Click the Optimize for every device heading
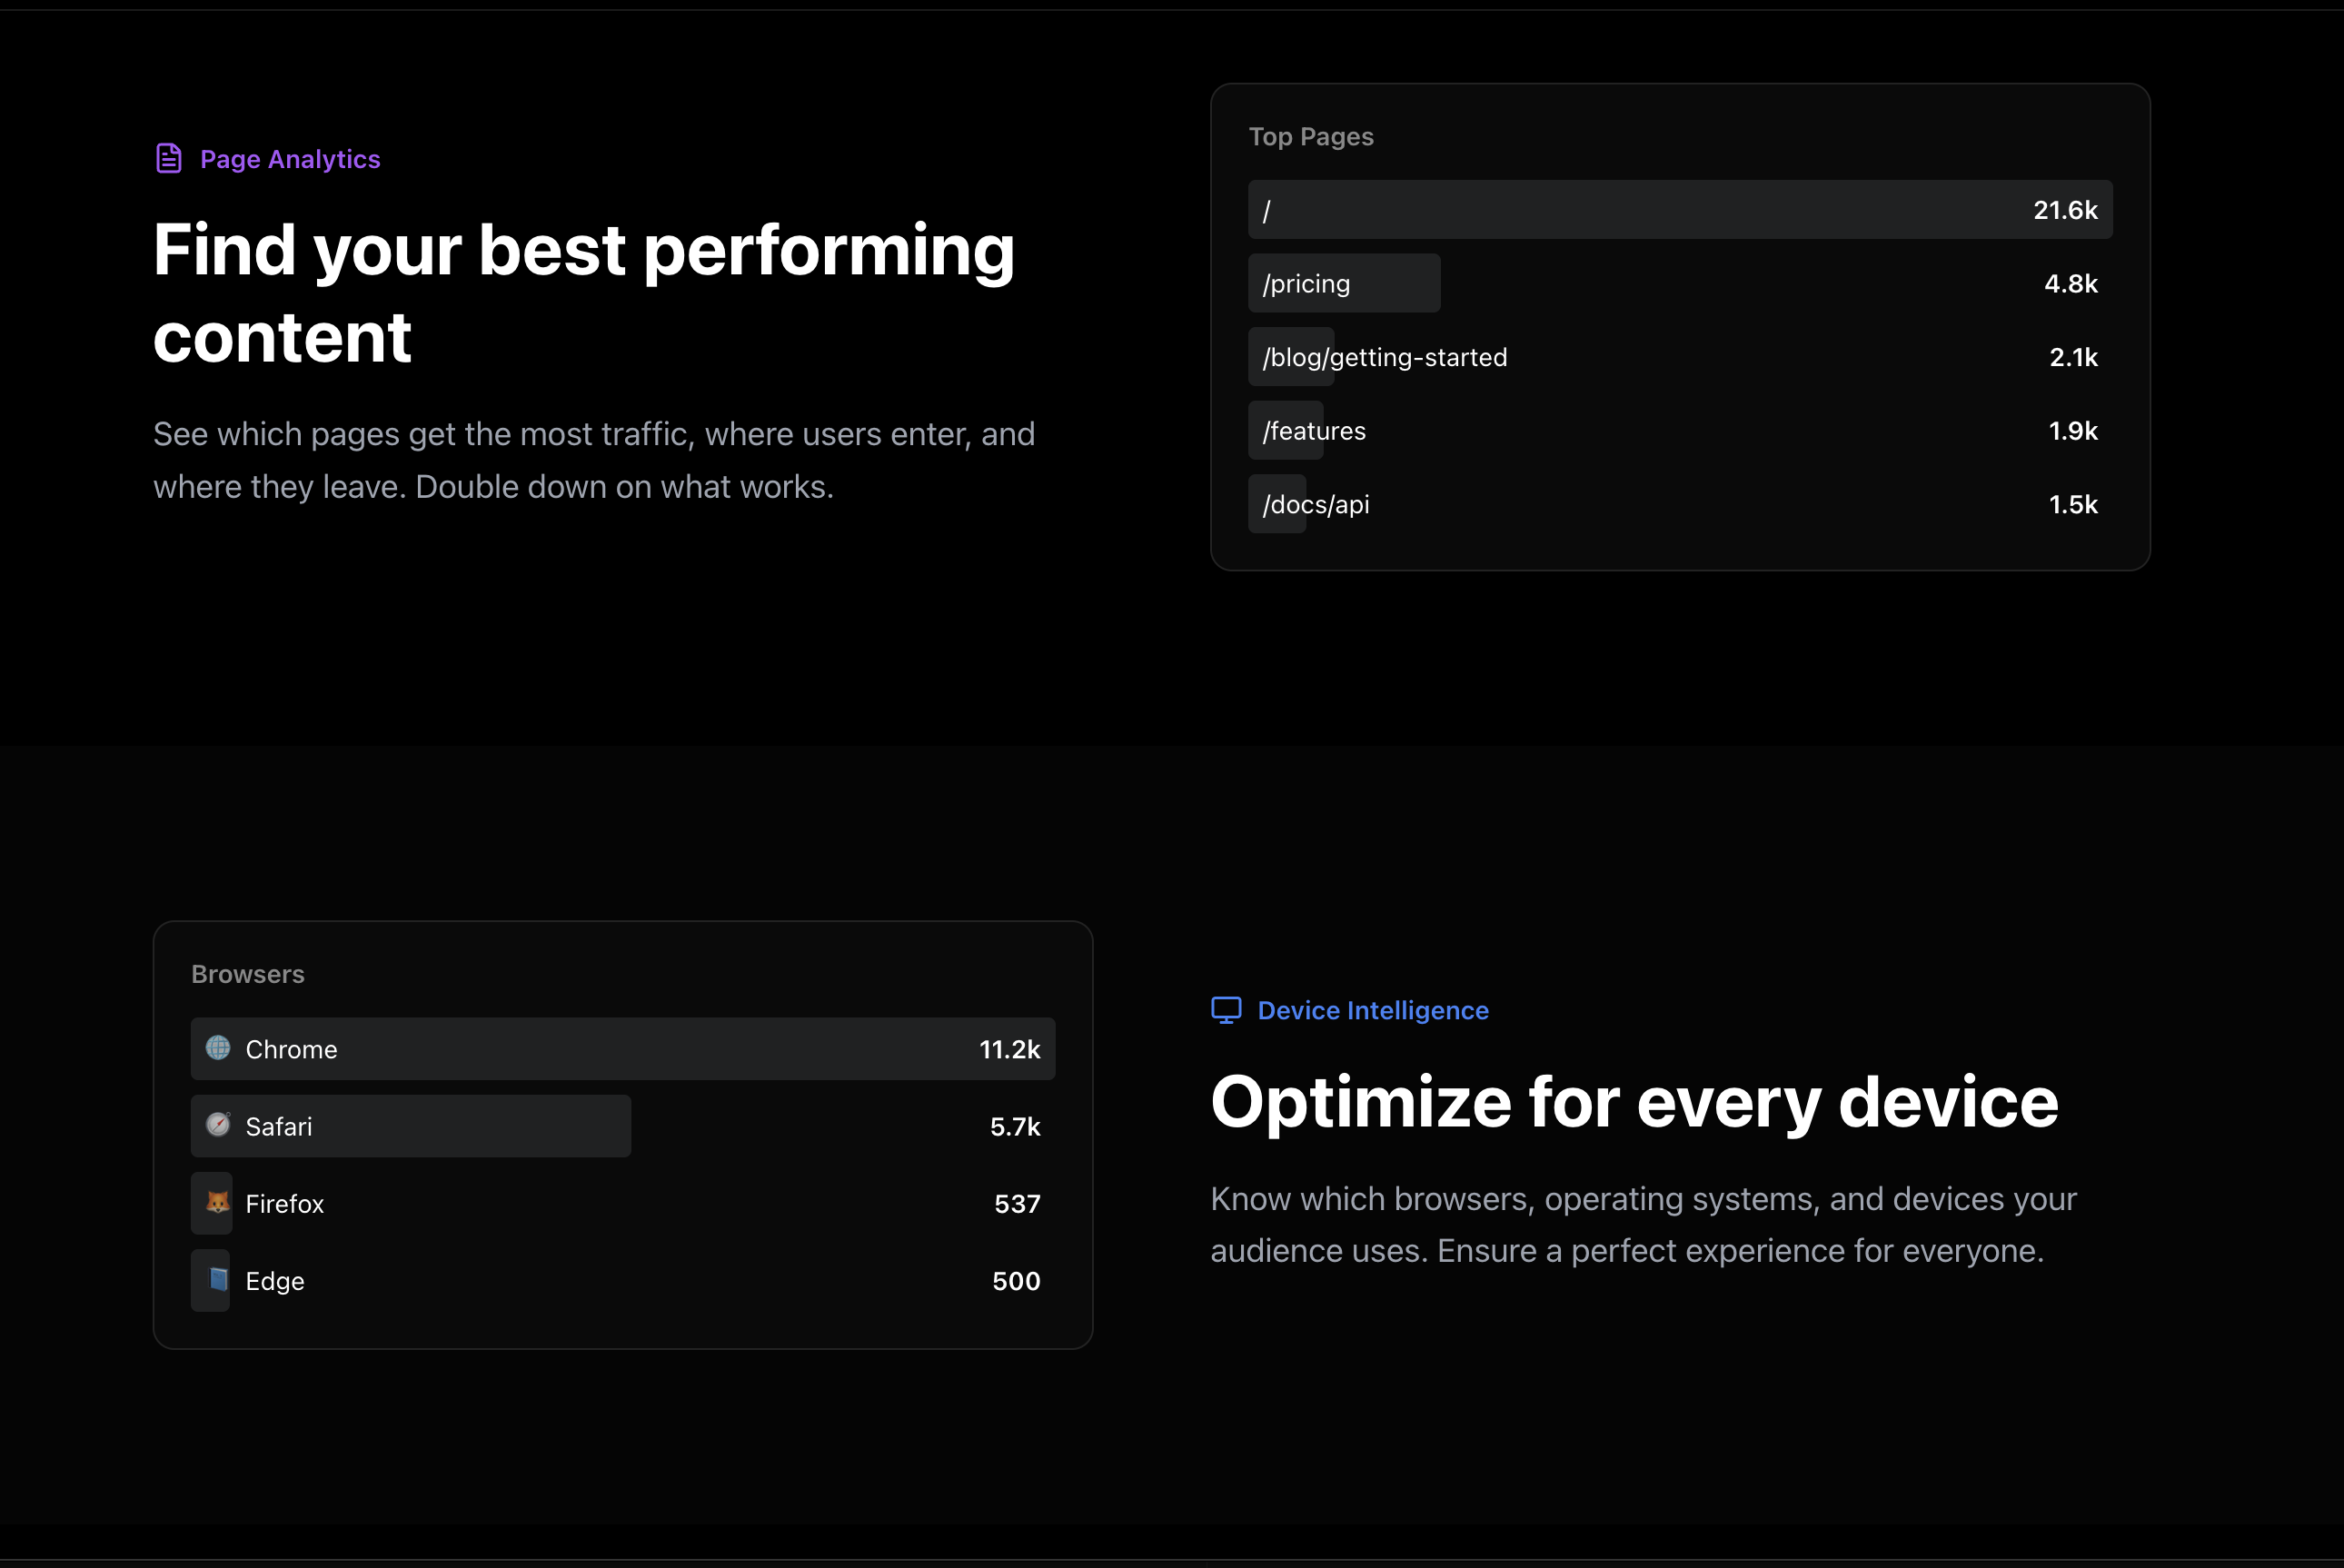Screen dimensions: 2344x1568 (x=1634, y=1102)
